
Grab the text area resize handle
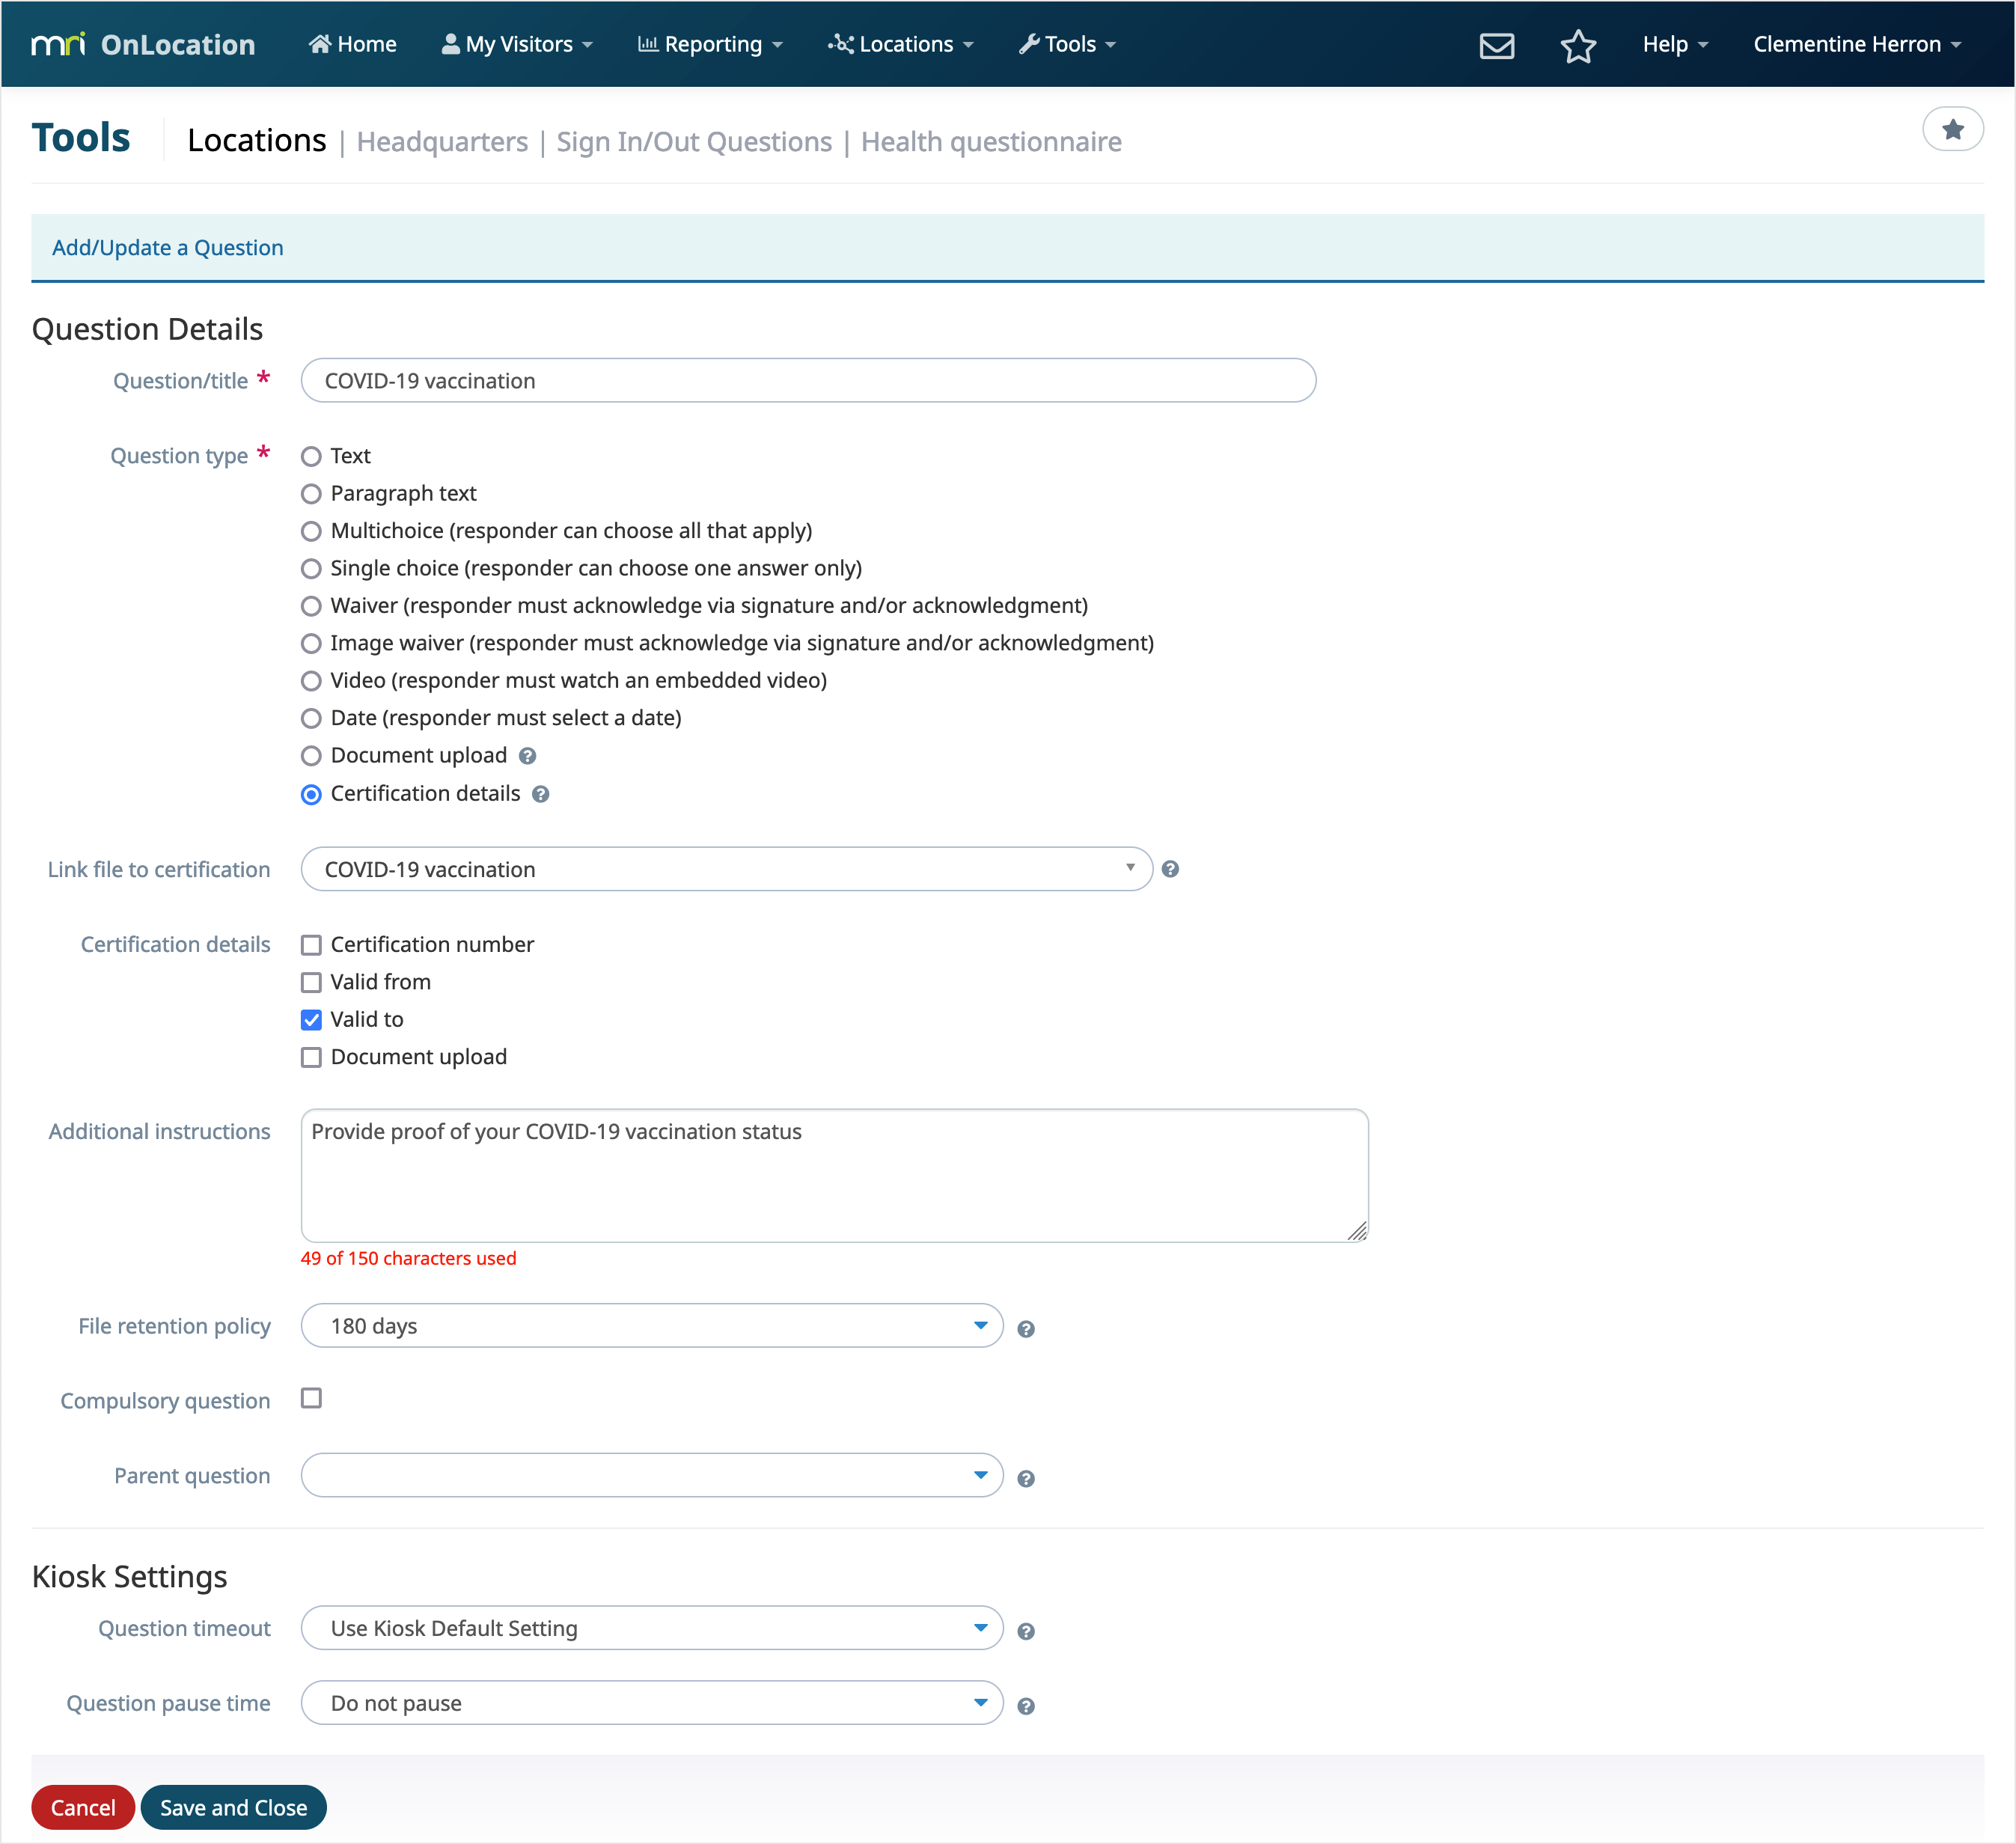1357,1232
